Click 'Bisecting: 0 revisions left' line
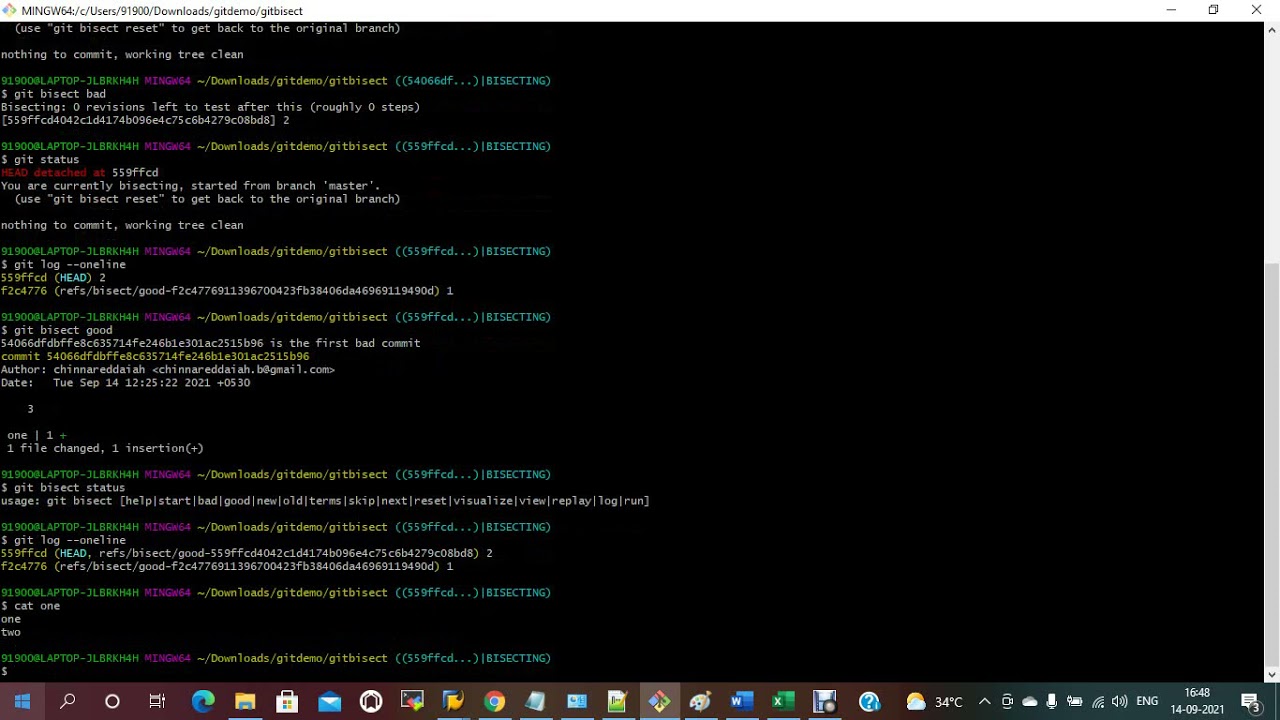 point(210,107)
